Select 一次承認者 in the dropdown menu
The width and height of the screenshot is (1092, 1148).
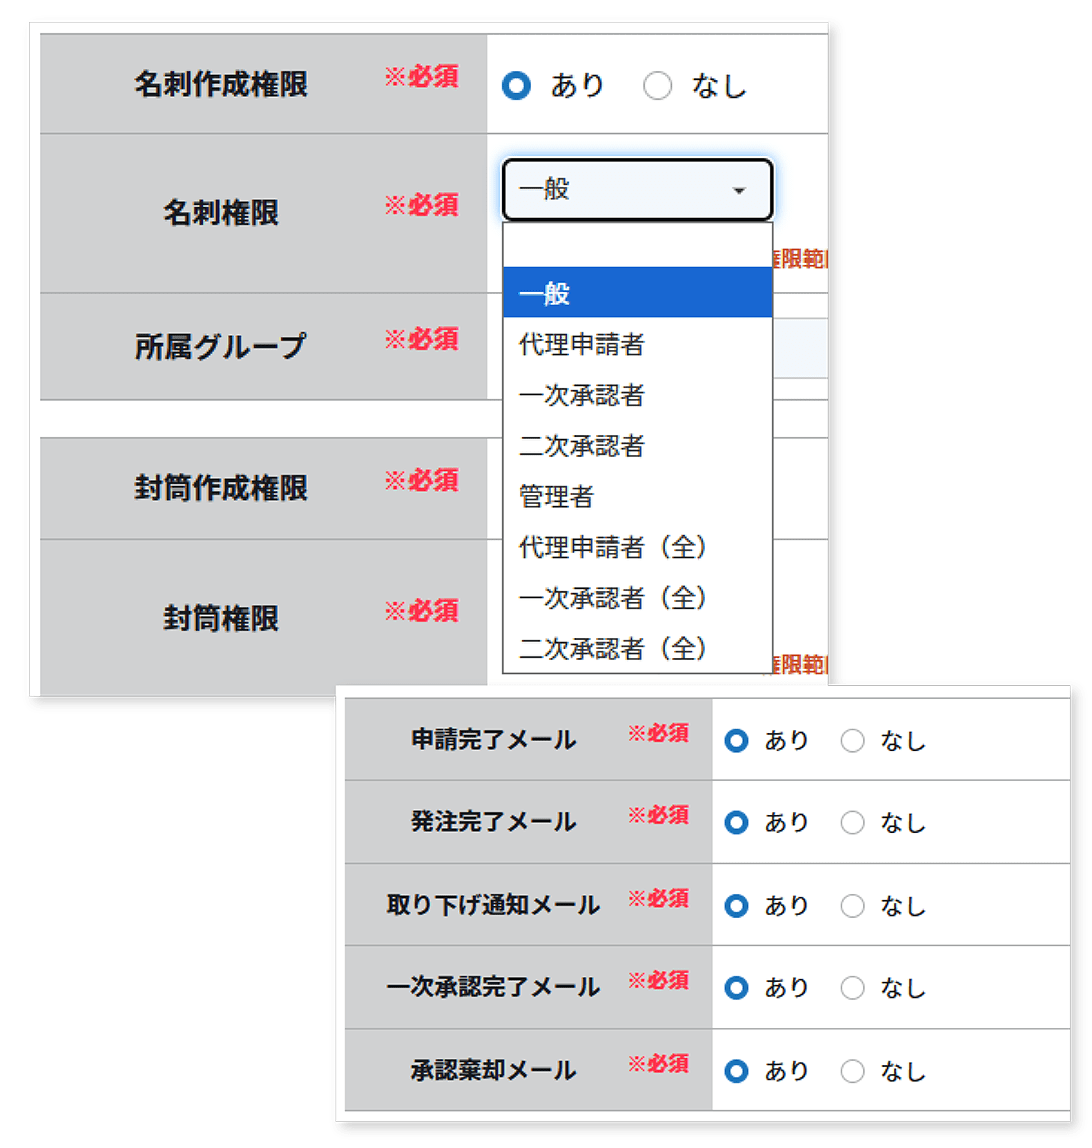(636, 396)
